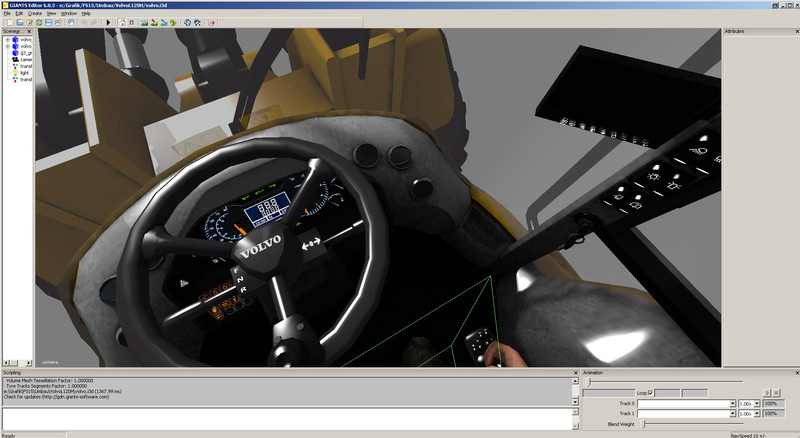Click the house-shaped Home view icon
800x438 pixels.
pyautogui.click(x=122, y=22)
